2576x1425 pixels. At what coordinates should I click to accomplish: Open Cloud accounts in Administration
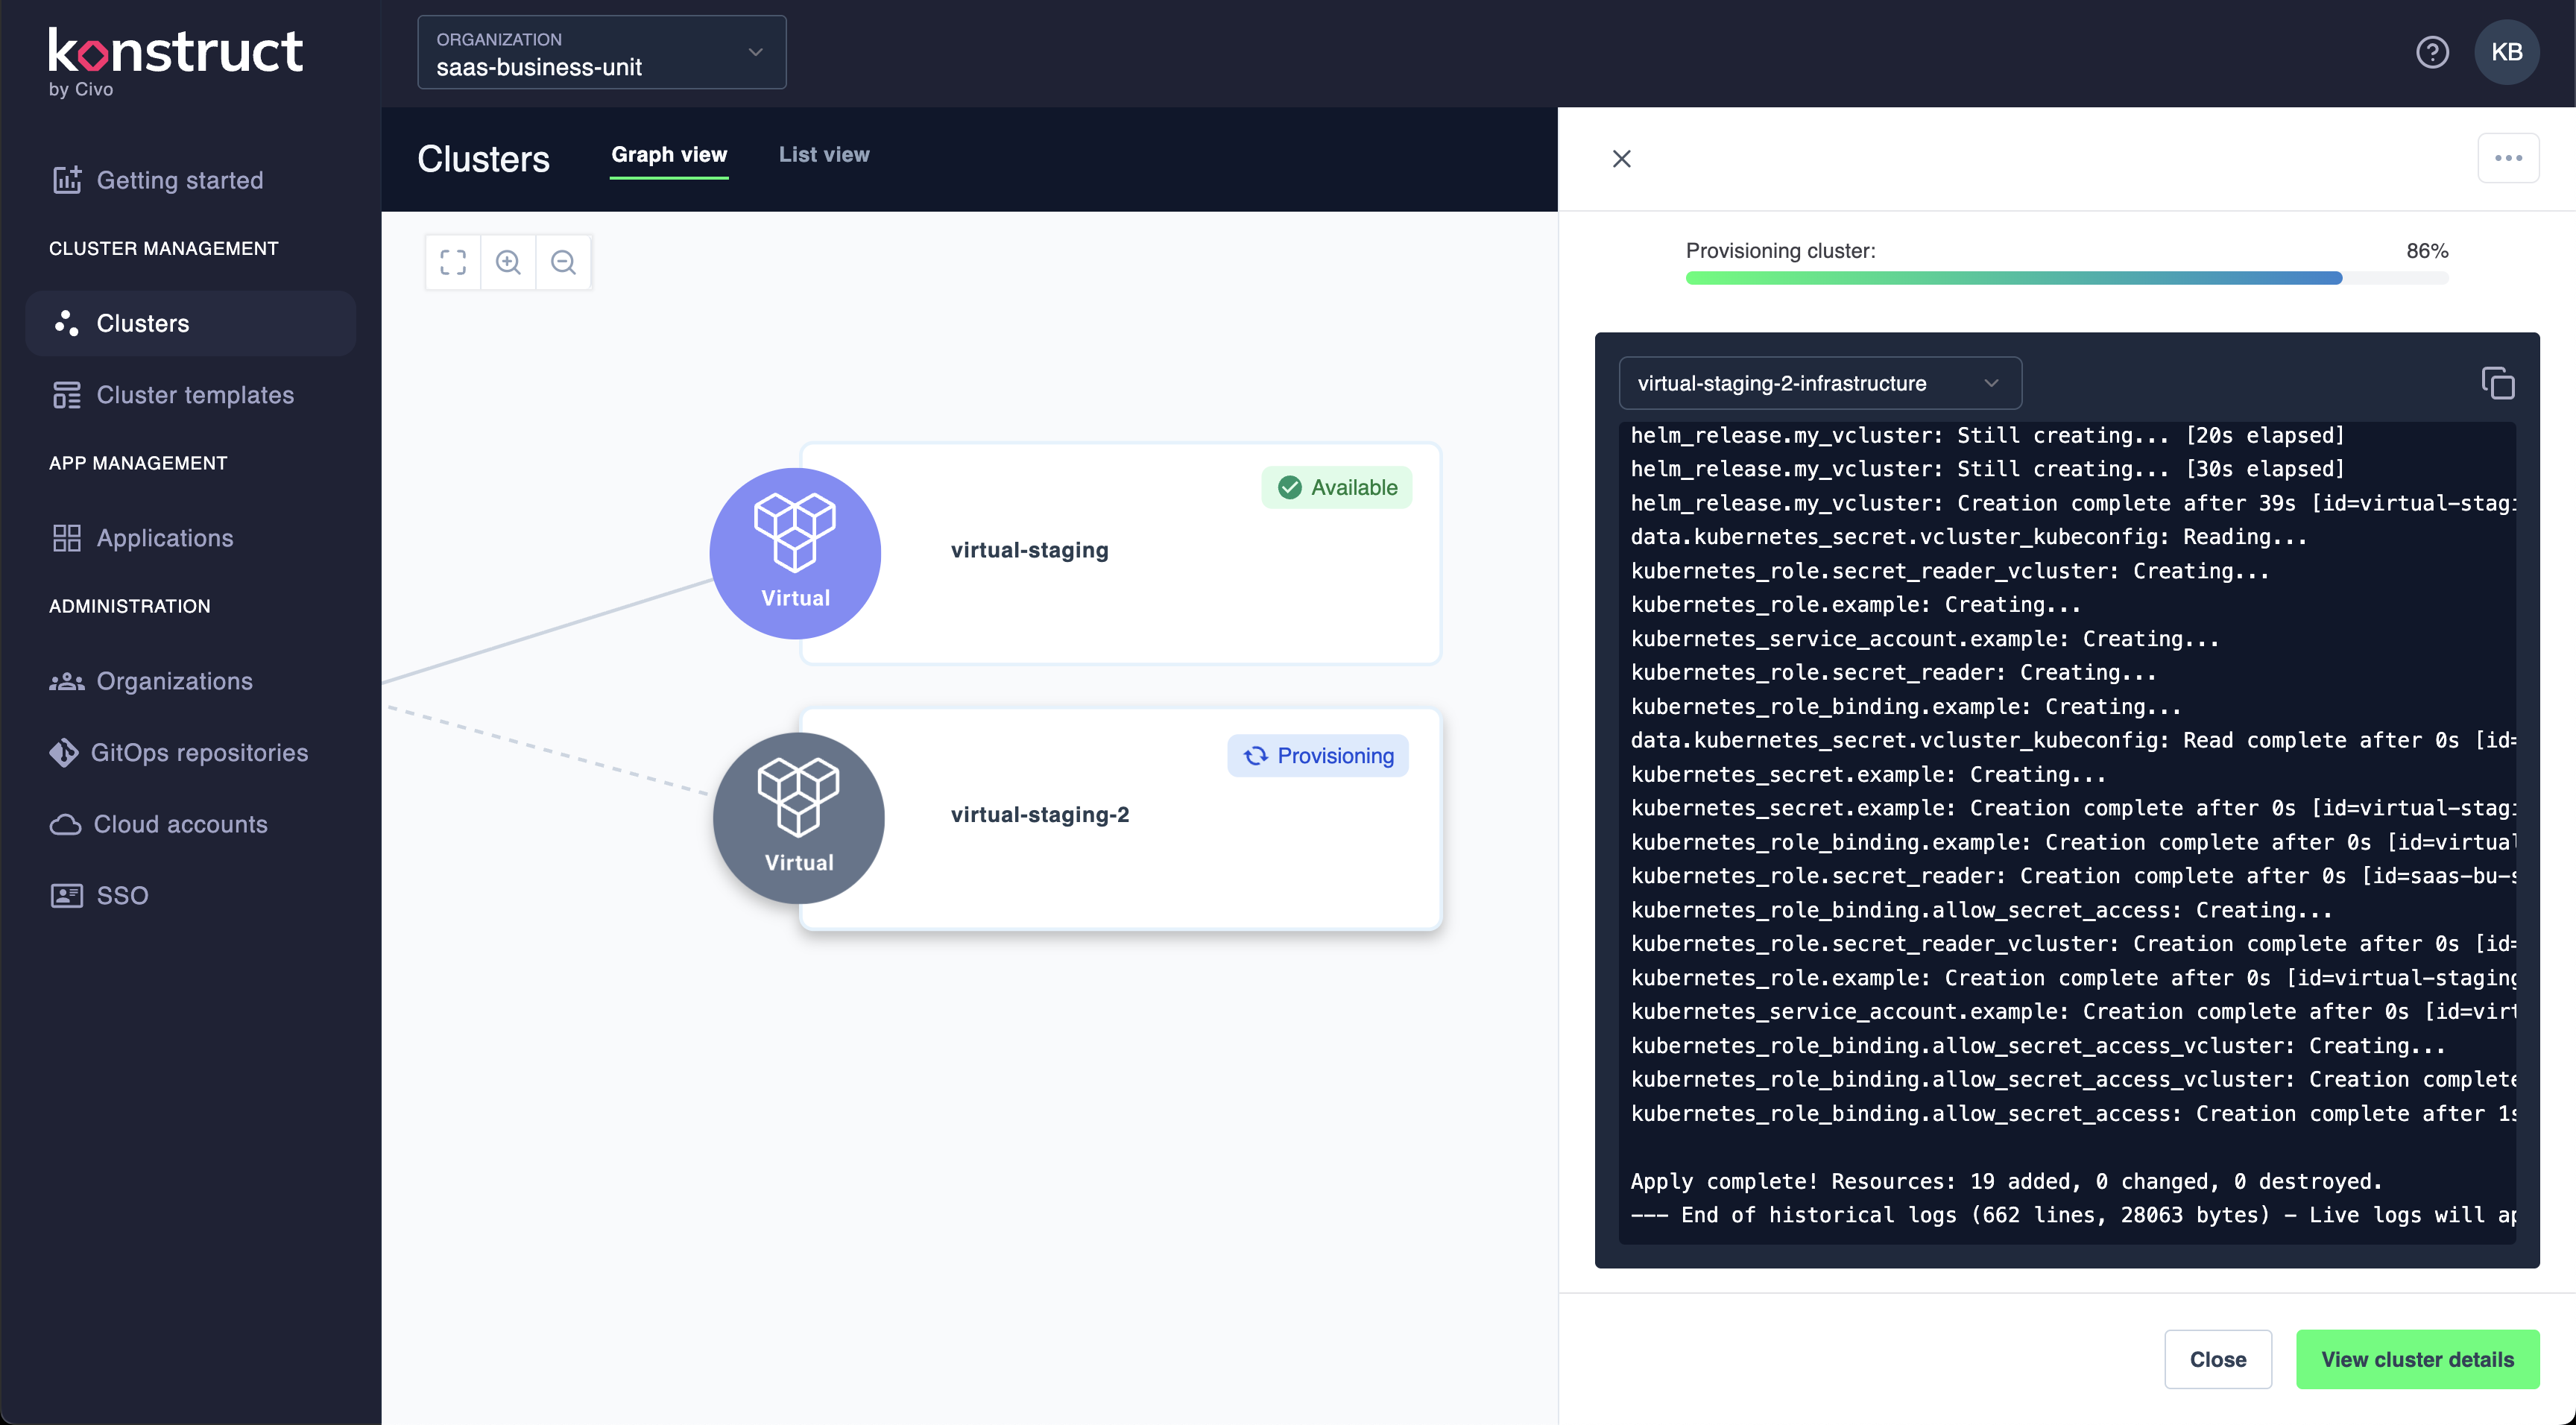point(181,824)
